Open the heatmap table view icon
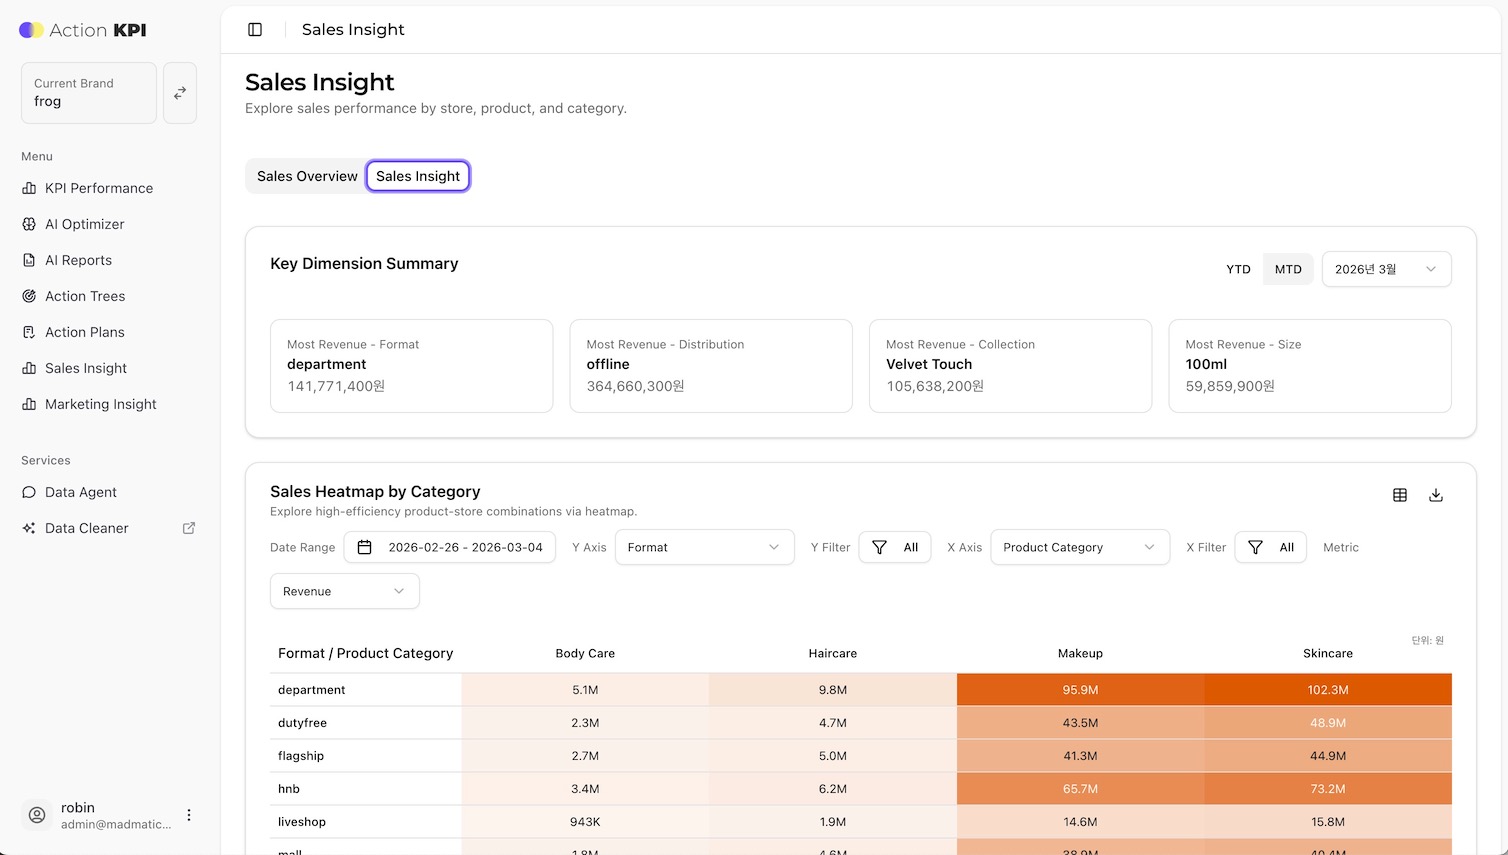 (x=1400, y=495)
